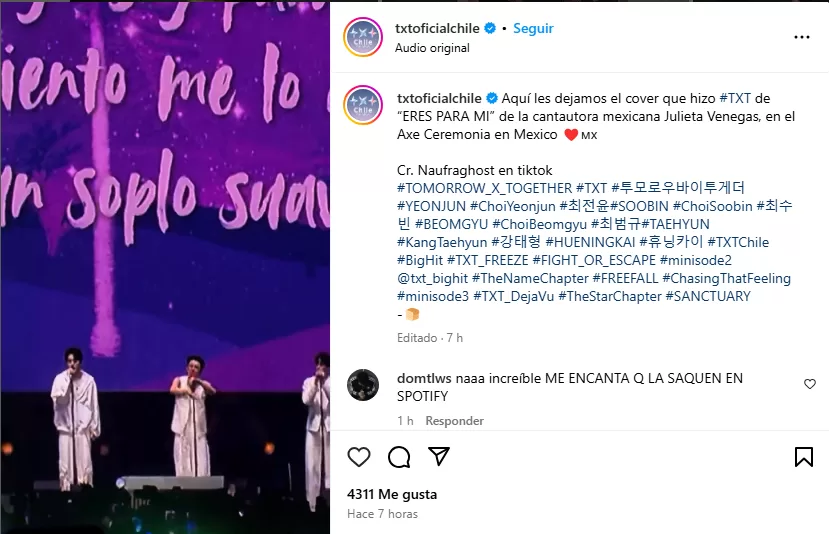
Task: Open the #SANCTUARY hashtag
Action: 708,296
